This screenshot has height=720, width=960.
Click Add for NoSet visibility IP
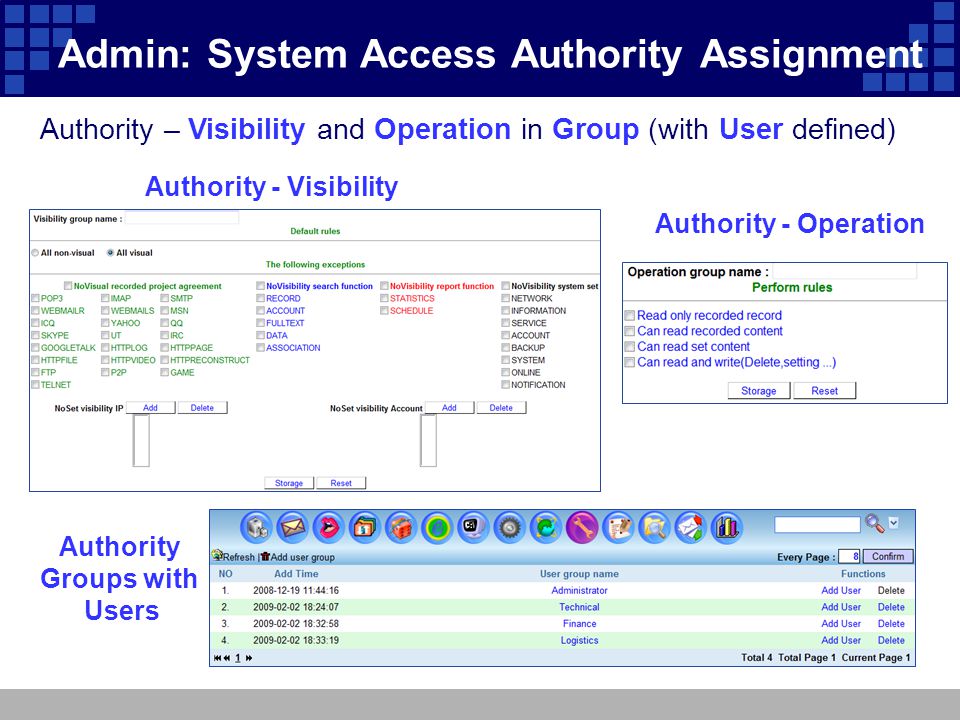point(151,408)
